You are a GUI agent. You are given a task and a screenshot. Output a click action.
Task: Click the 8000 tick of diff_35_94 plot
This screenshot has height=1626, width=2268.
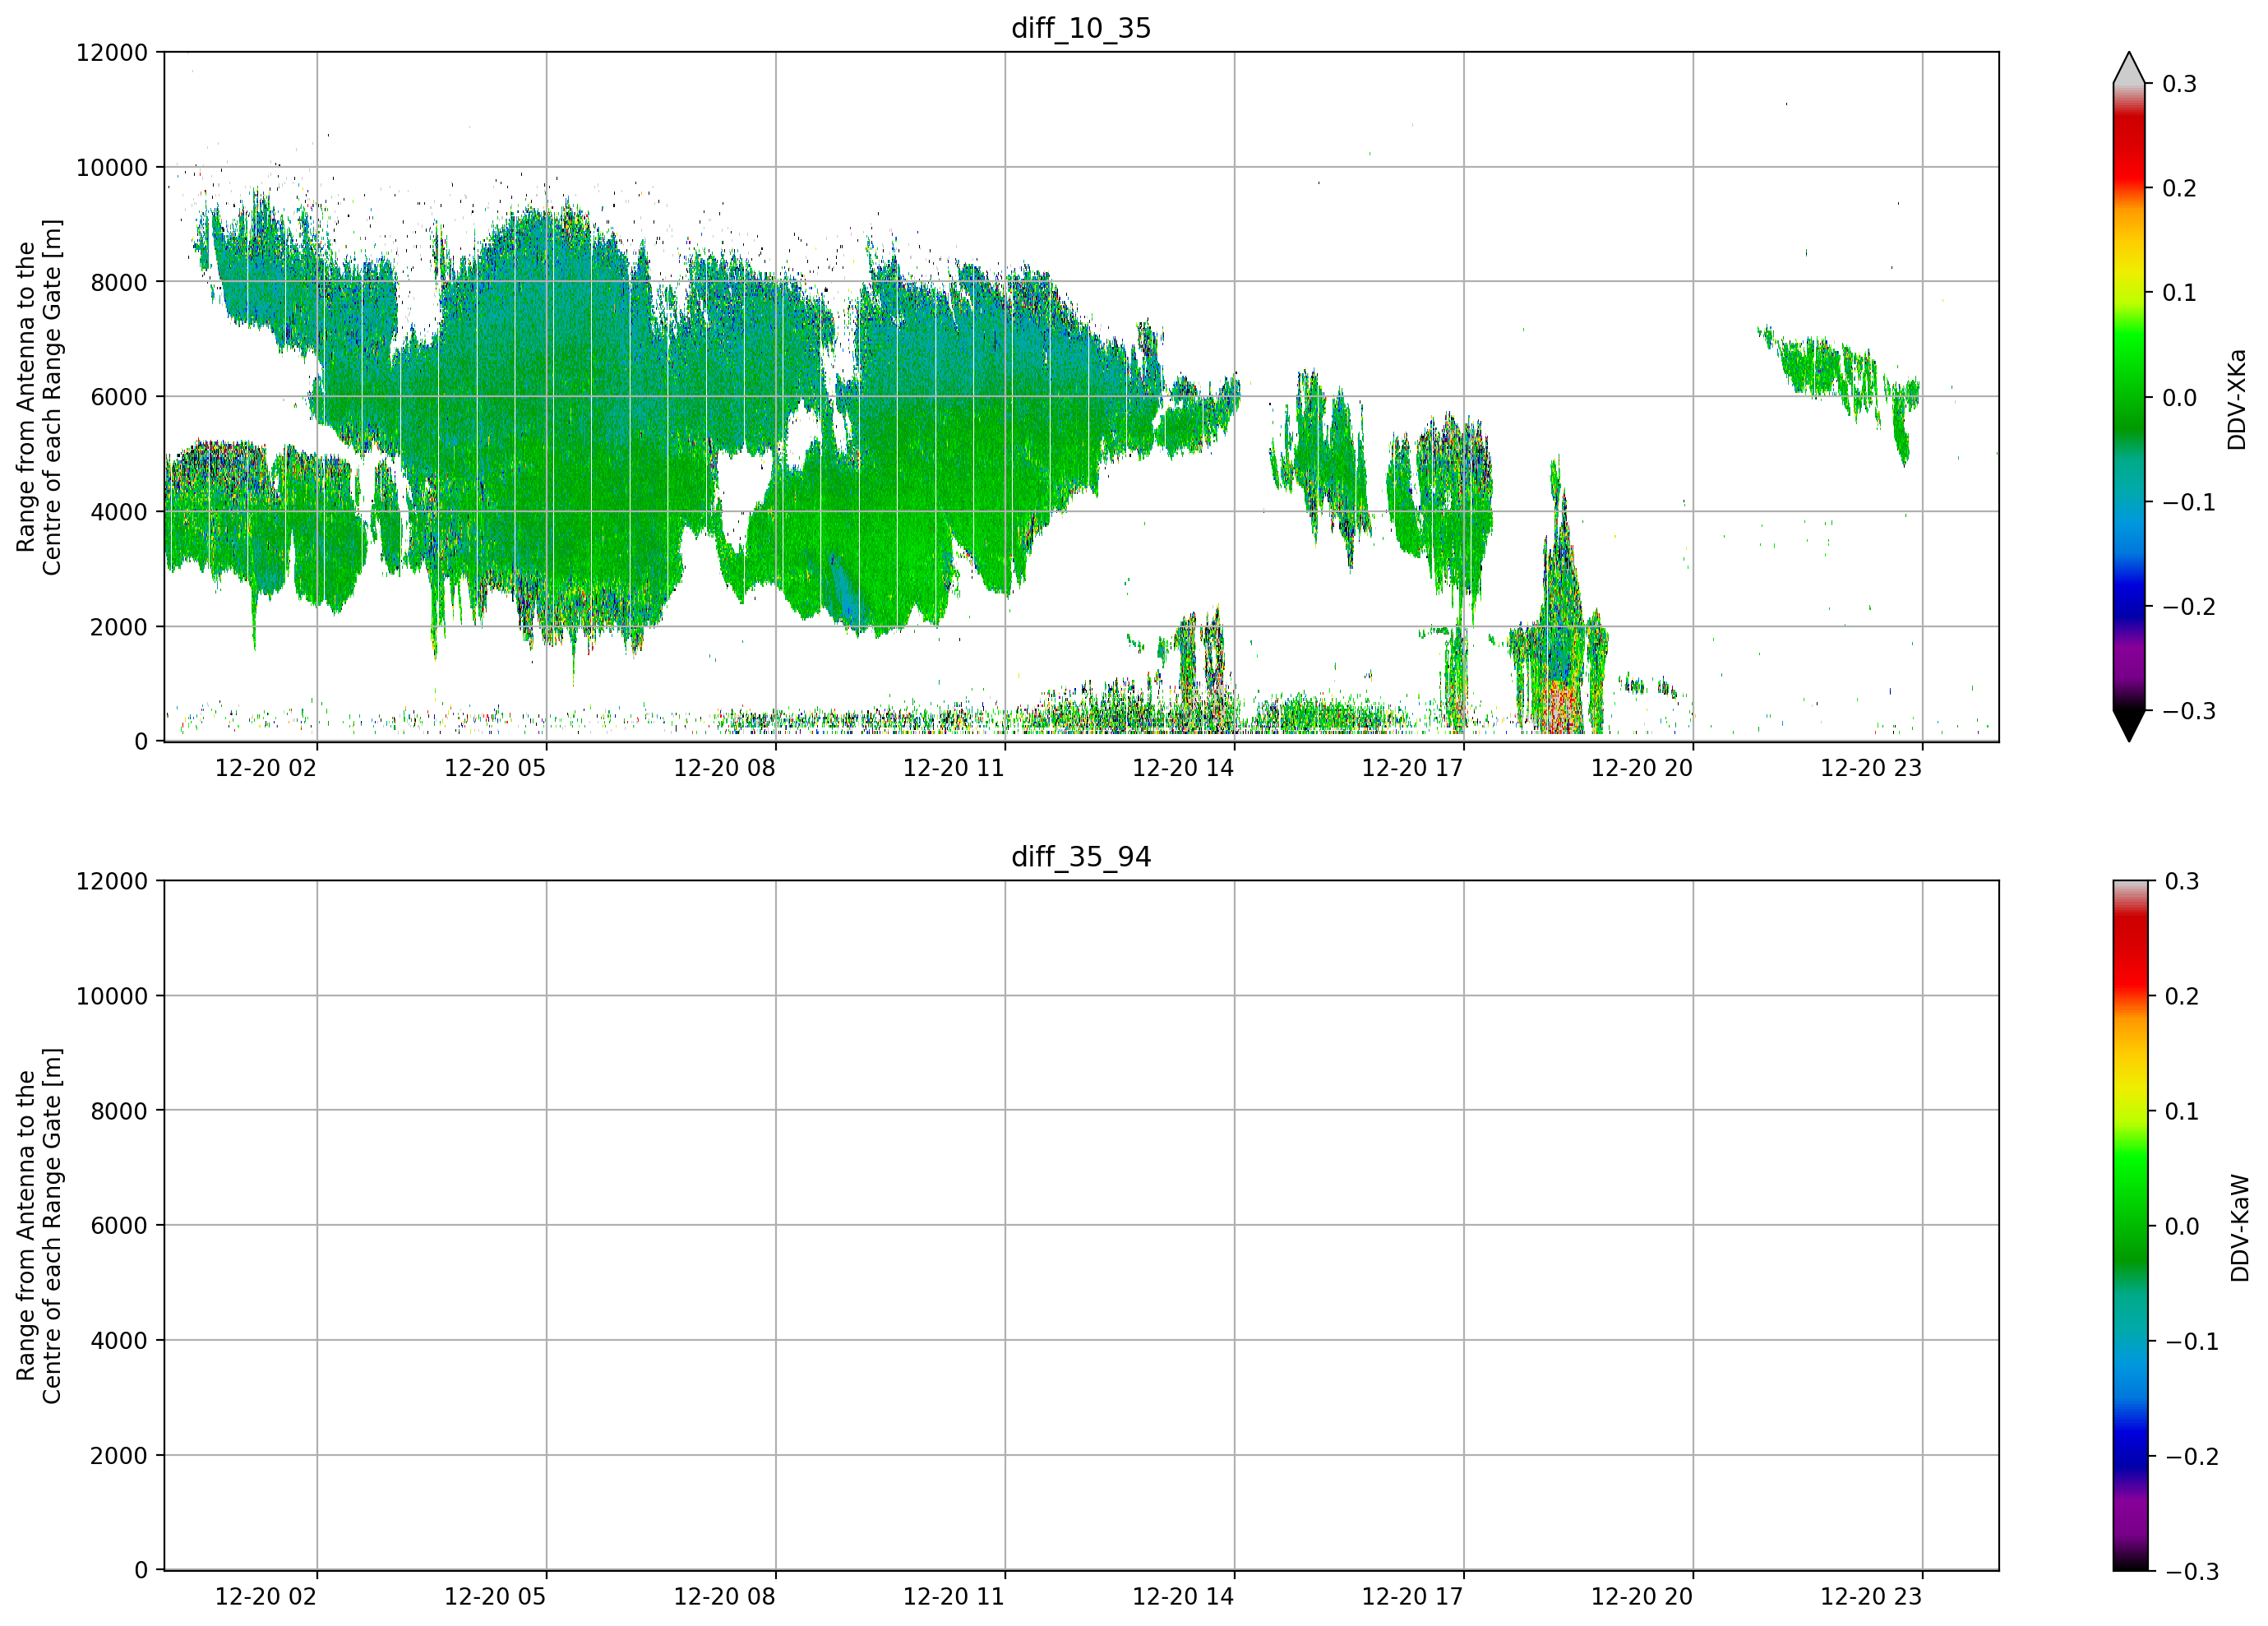coord(119,1111)
